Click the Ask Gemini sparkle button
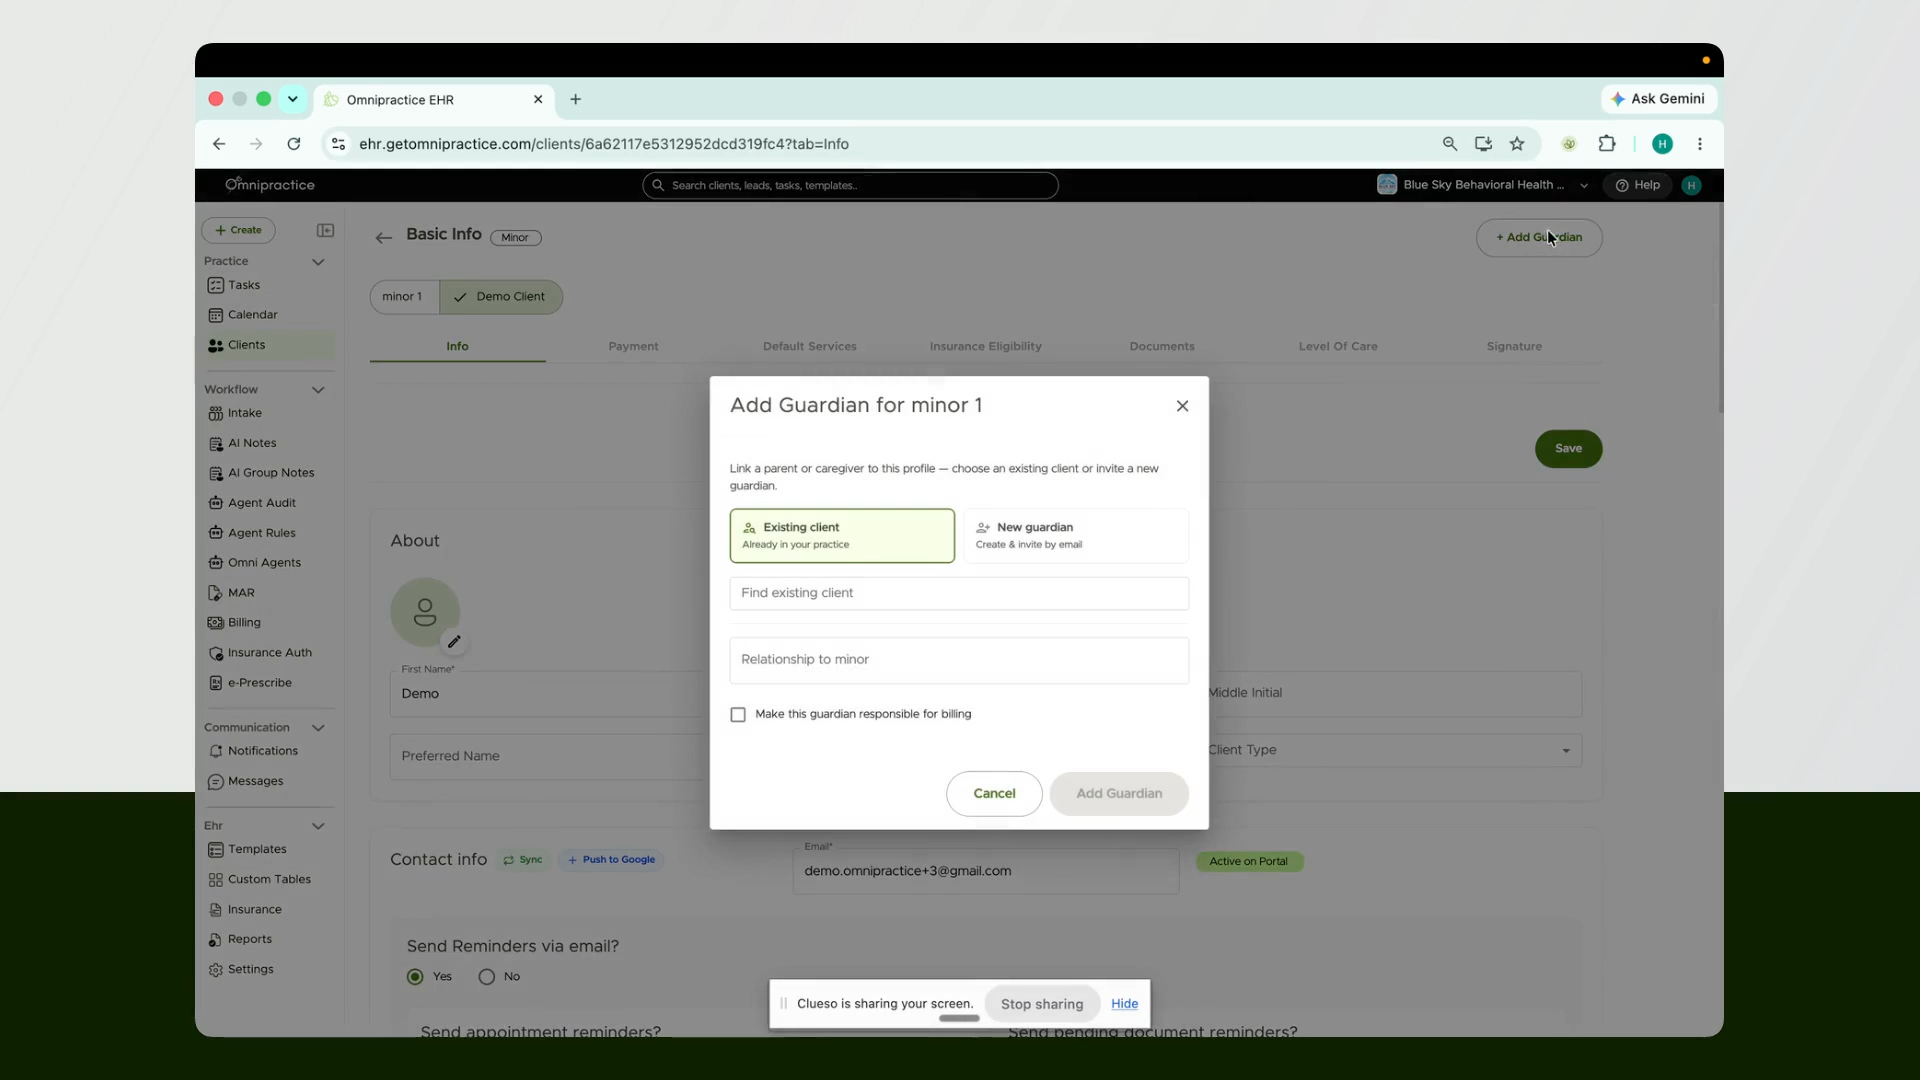 pos(1658,99)
